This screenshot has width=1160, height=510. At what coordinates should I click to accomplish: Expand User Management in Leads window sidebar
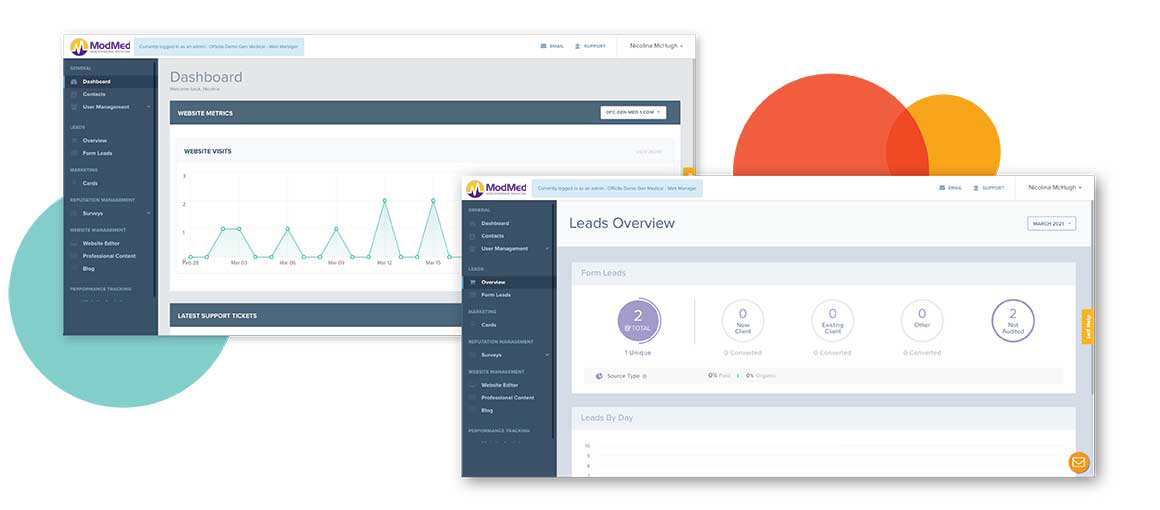pyautogui.click(x=547, y=248)
